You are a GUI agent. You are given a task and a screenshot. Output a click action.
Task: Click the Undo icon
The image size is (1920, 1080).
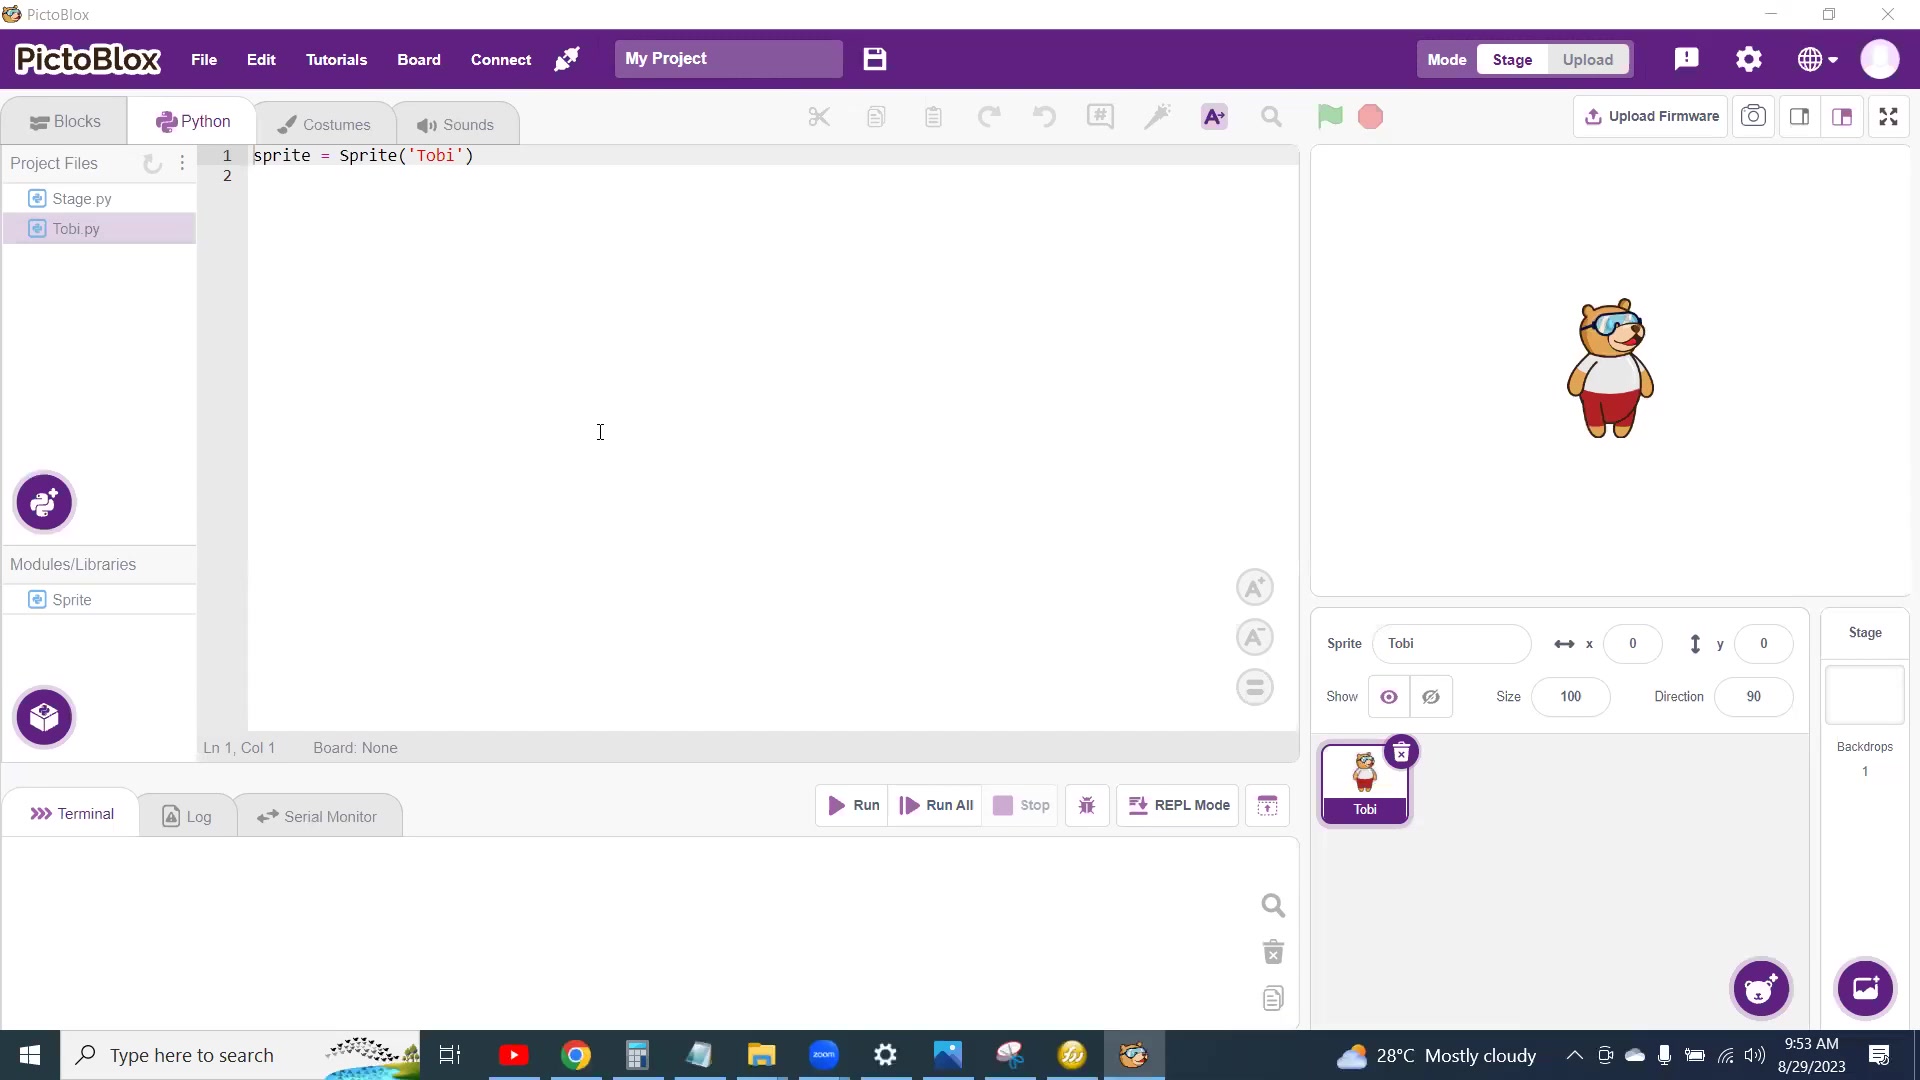(1044, 116)
